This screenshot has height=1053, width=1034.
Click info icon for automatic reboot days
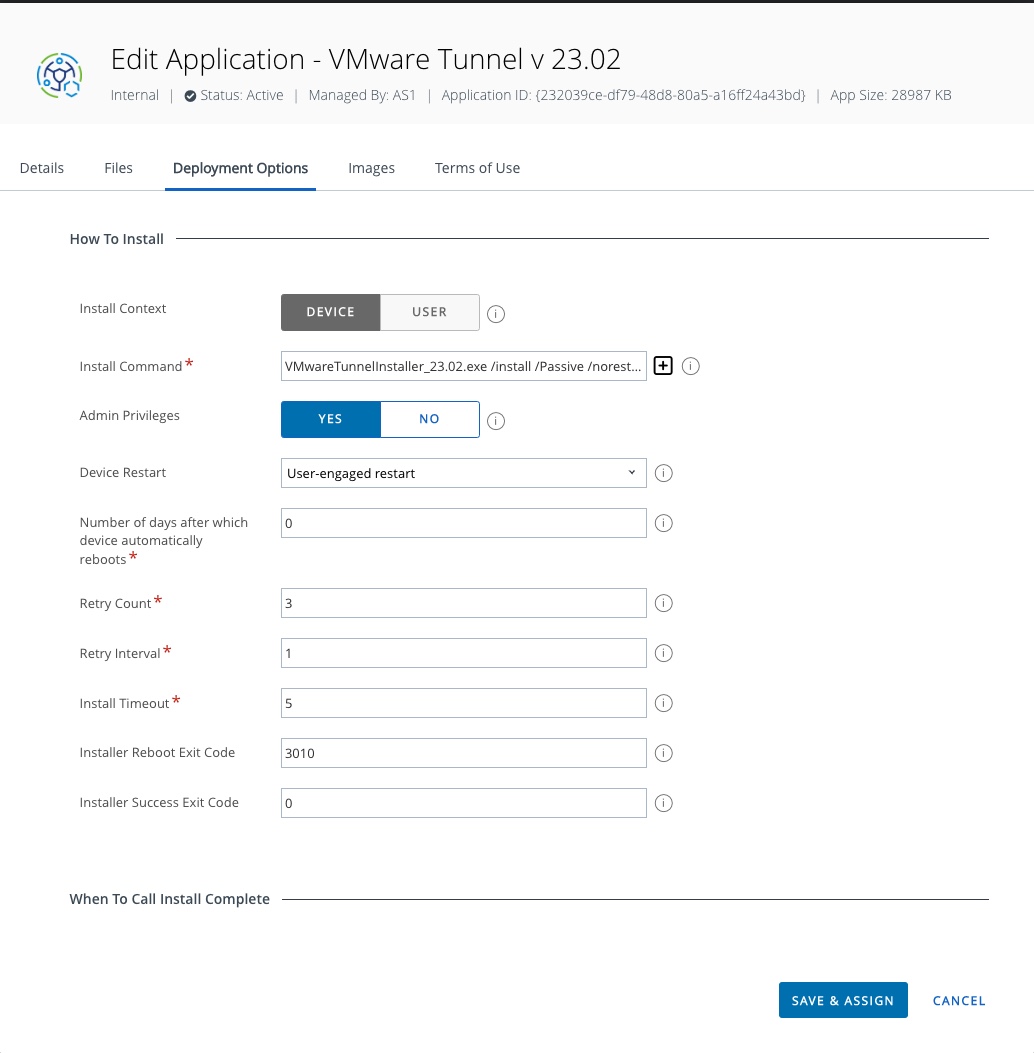click(663, 523)
